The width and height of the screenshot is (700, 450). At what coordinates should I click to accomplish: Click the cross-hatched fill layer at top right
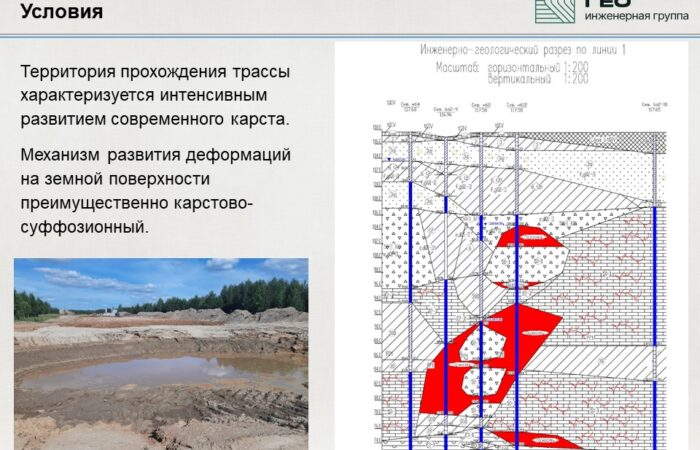(597, 142)
